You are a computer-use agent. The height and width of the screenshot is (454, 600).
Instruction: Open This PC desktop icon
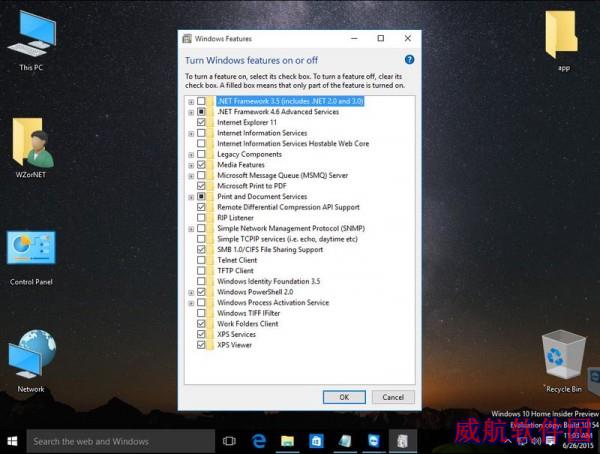(31, 41)
